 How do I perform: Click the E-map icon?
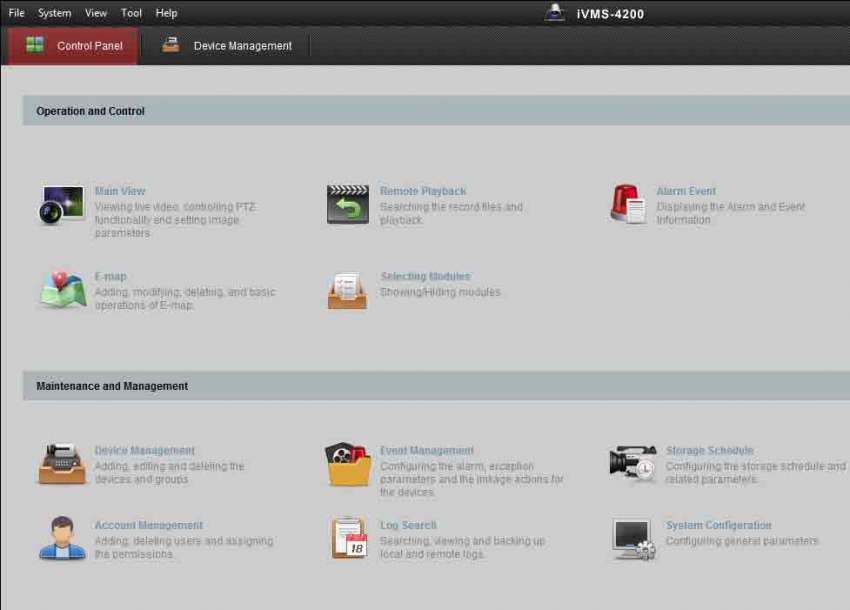tap(62, 290)
